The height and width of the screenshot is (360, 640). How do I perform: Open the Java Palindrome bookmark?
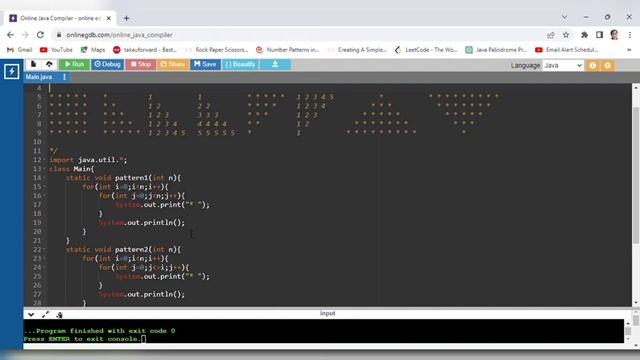[497, 50]
